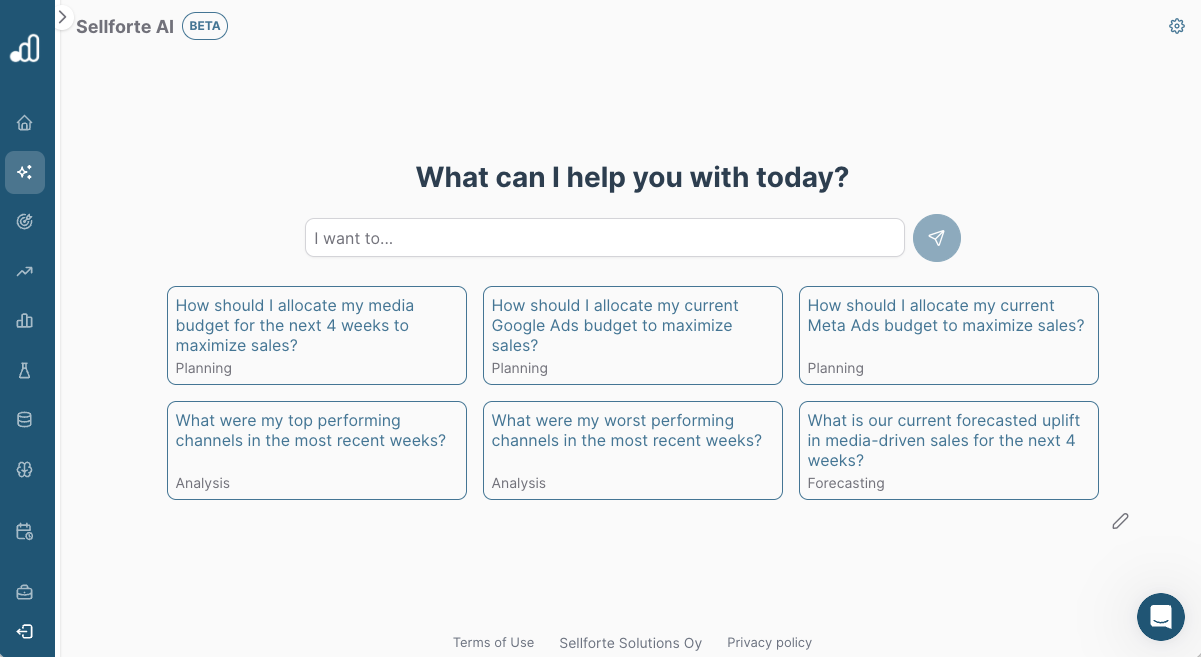Go to the Home page icon

(25, 123)
